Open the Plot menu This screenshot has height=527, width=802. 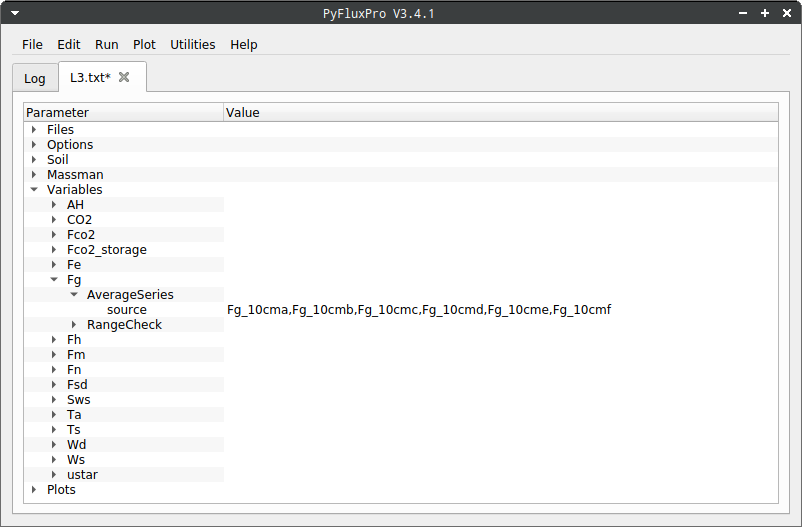click(144, 45)
